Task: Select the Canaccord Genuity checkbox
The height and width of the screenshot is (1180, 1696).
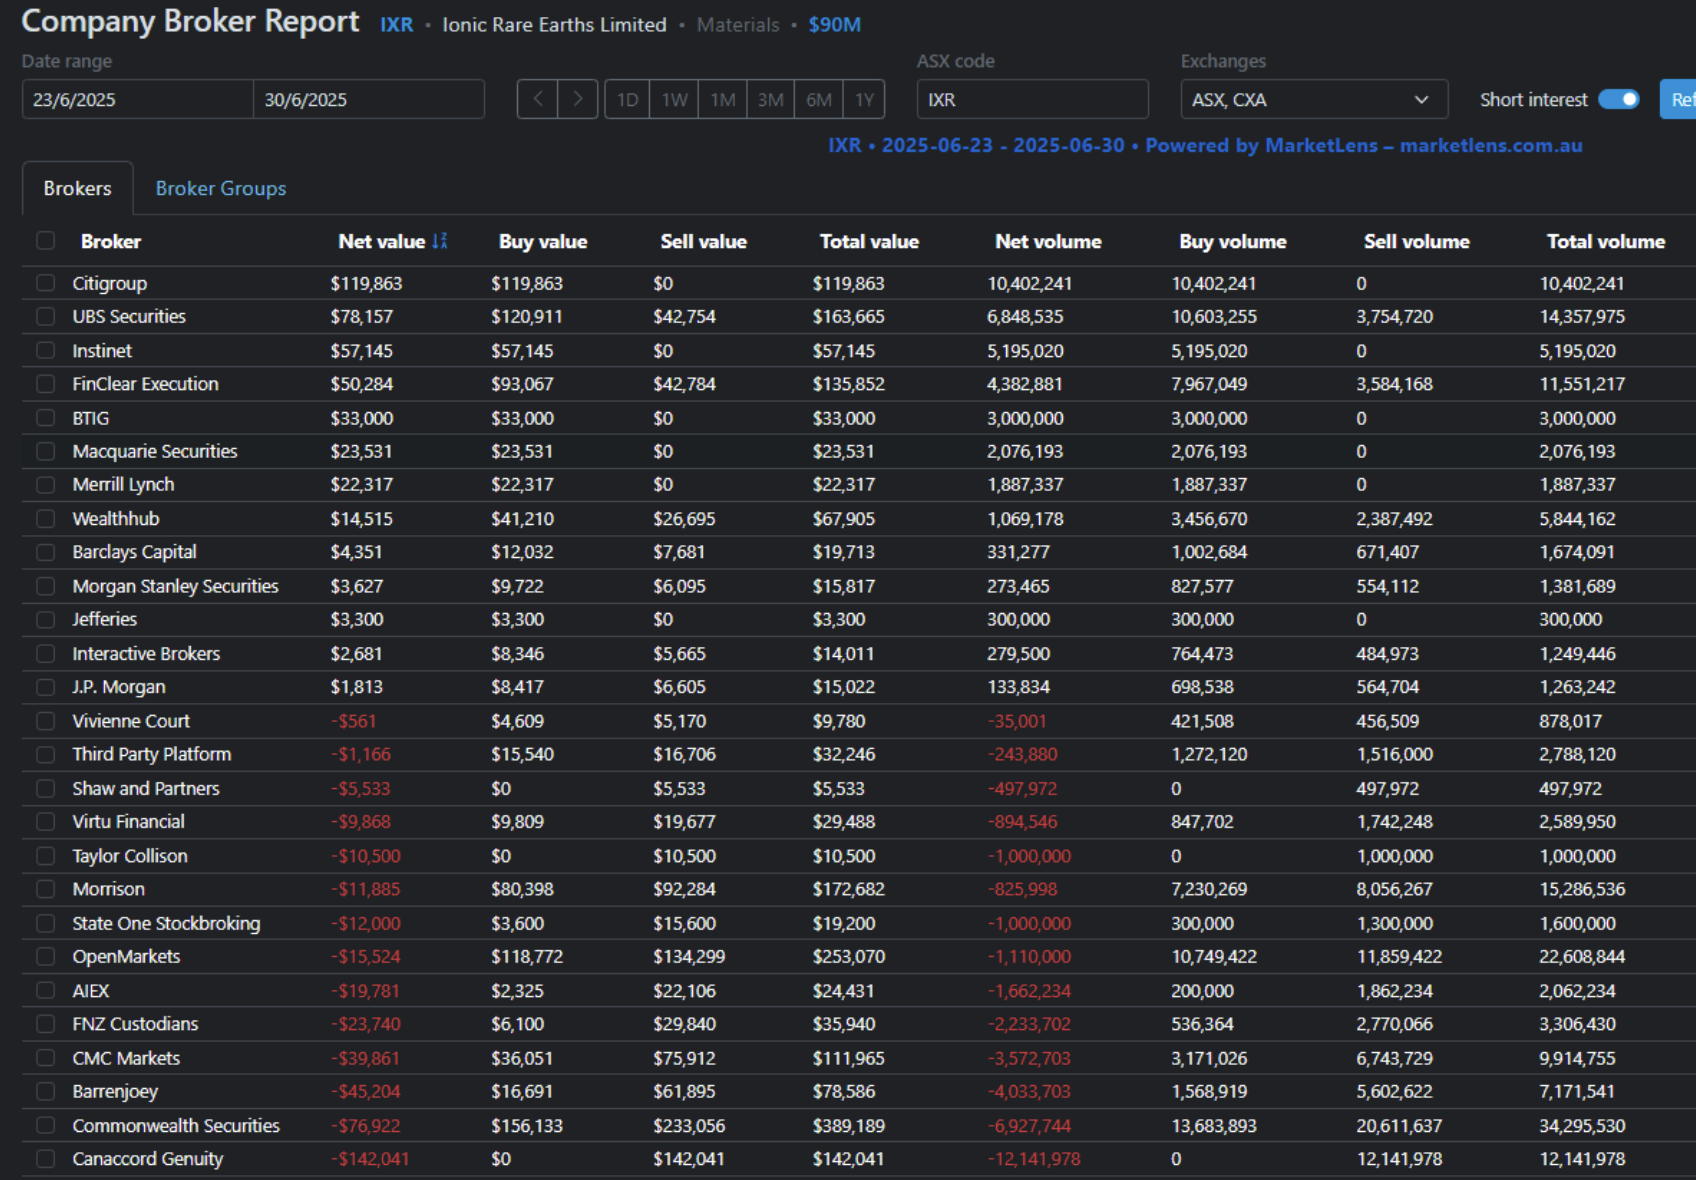Action: click(x=45, y=1159)
